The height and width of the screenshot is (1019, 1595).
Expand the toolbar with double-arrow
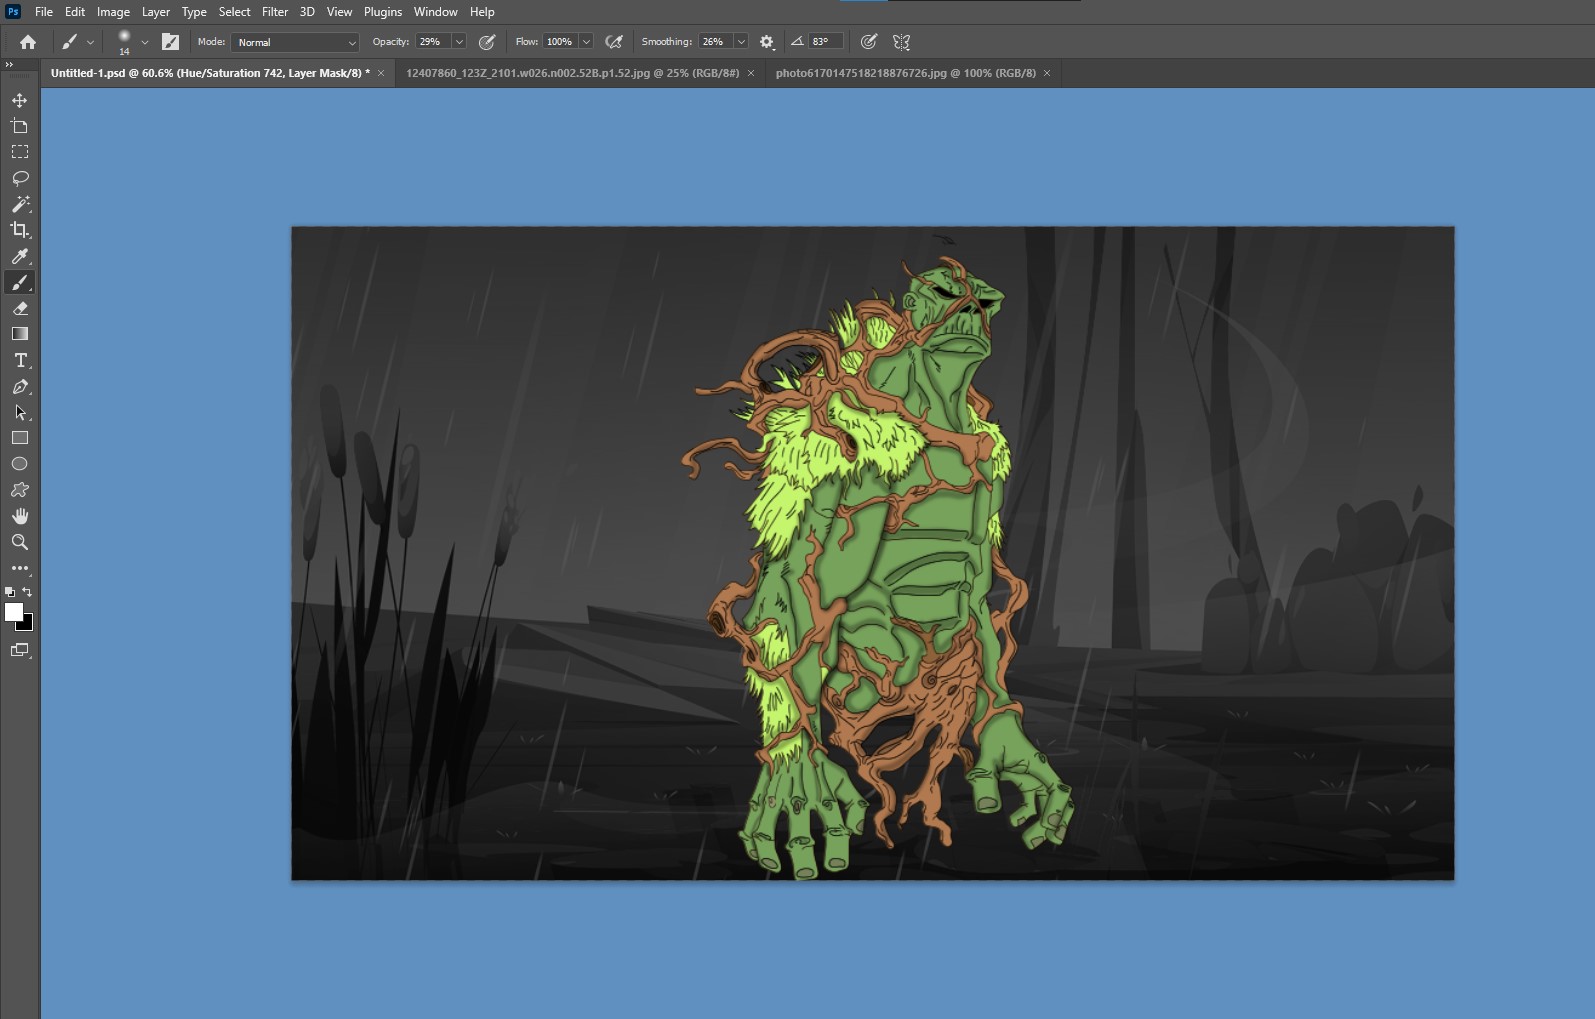(9, 64)
